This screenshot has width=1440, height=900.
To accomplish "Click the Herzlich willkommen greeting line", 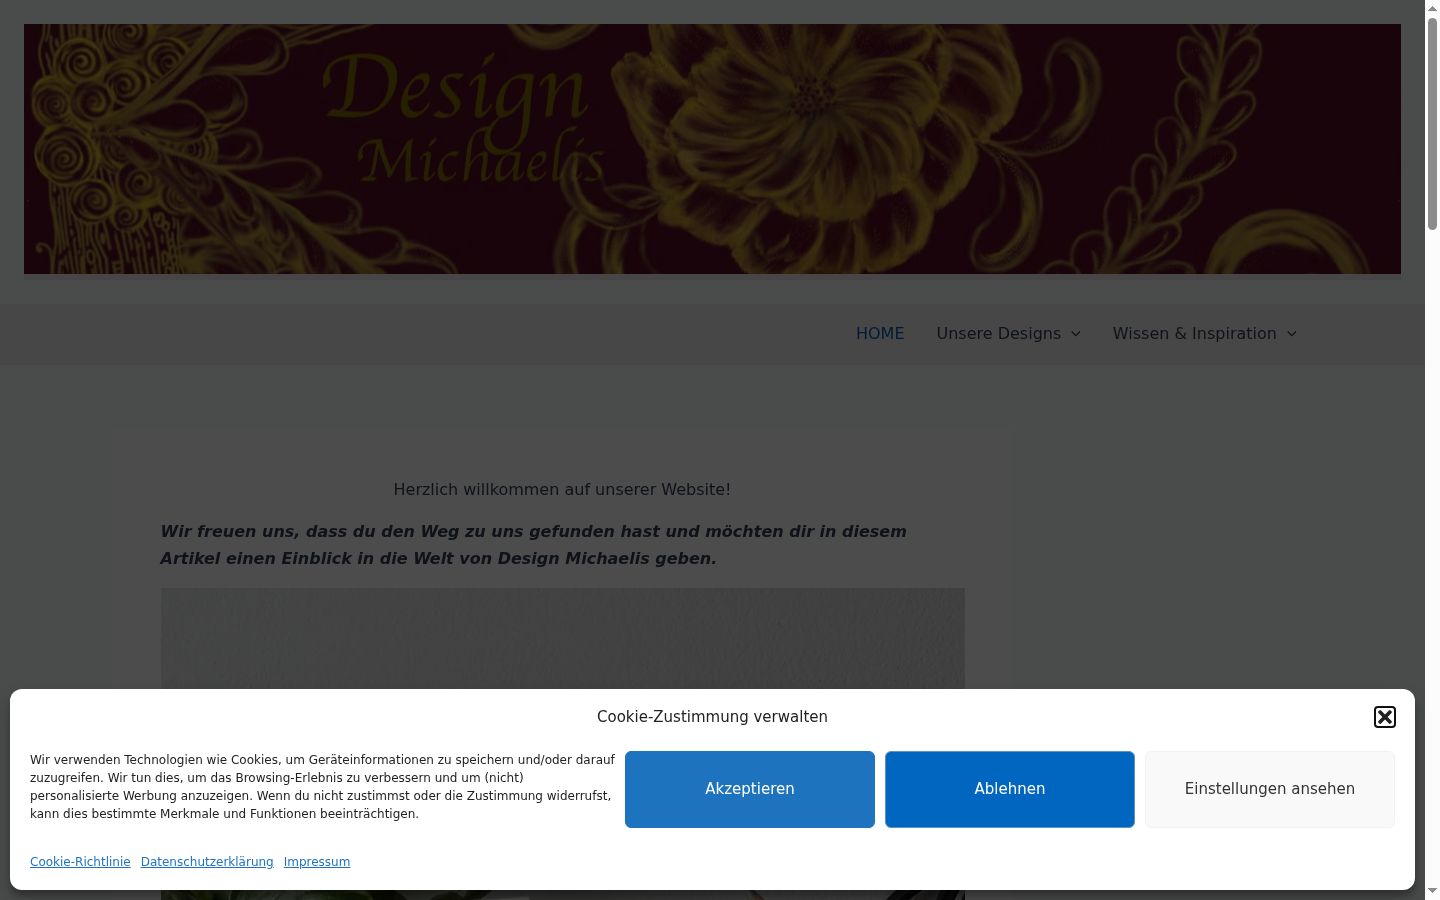I will pyautogui.click(x=562, y=490).
